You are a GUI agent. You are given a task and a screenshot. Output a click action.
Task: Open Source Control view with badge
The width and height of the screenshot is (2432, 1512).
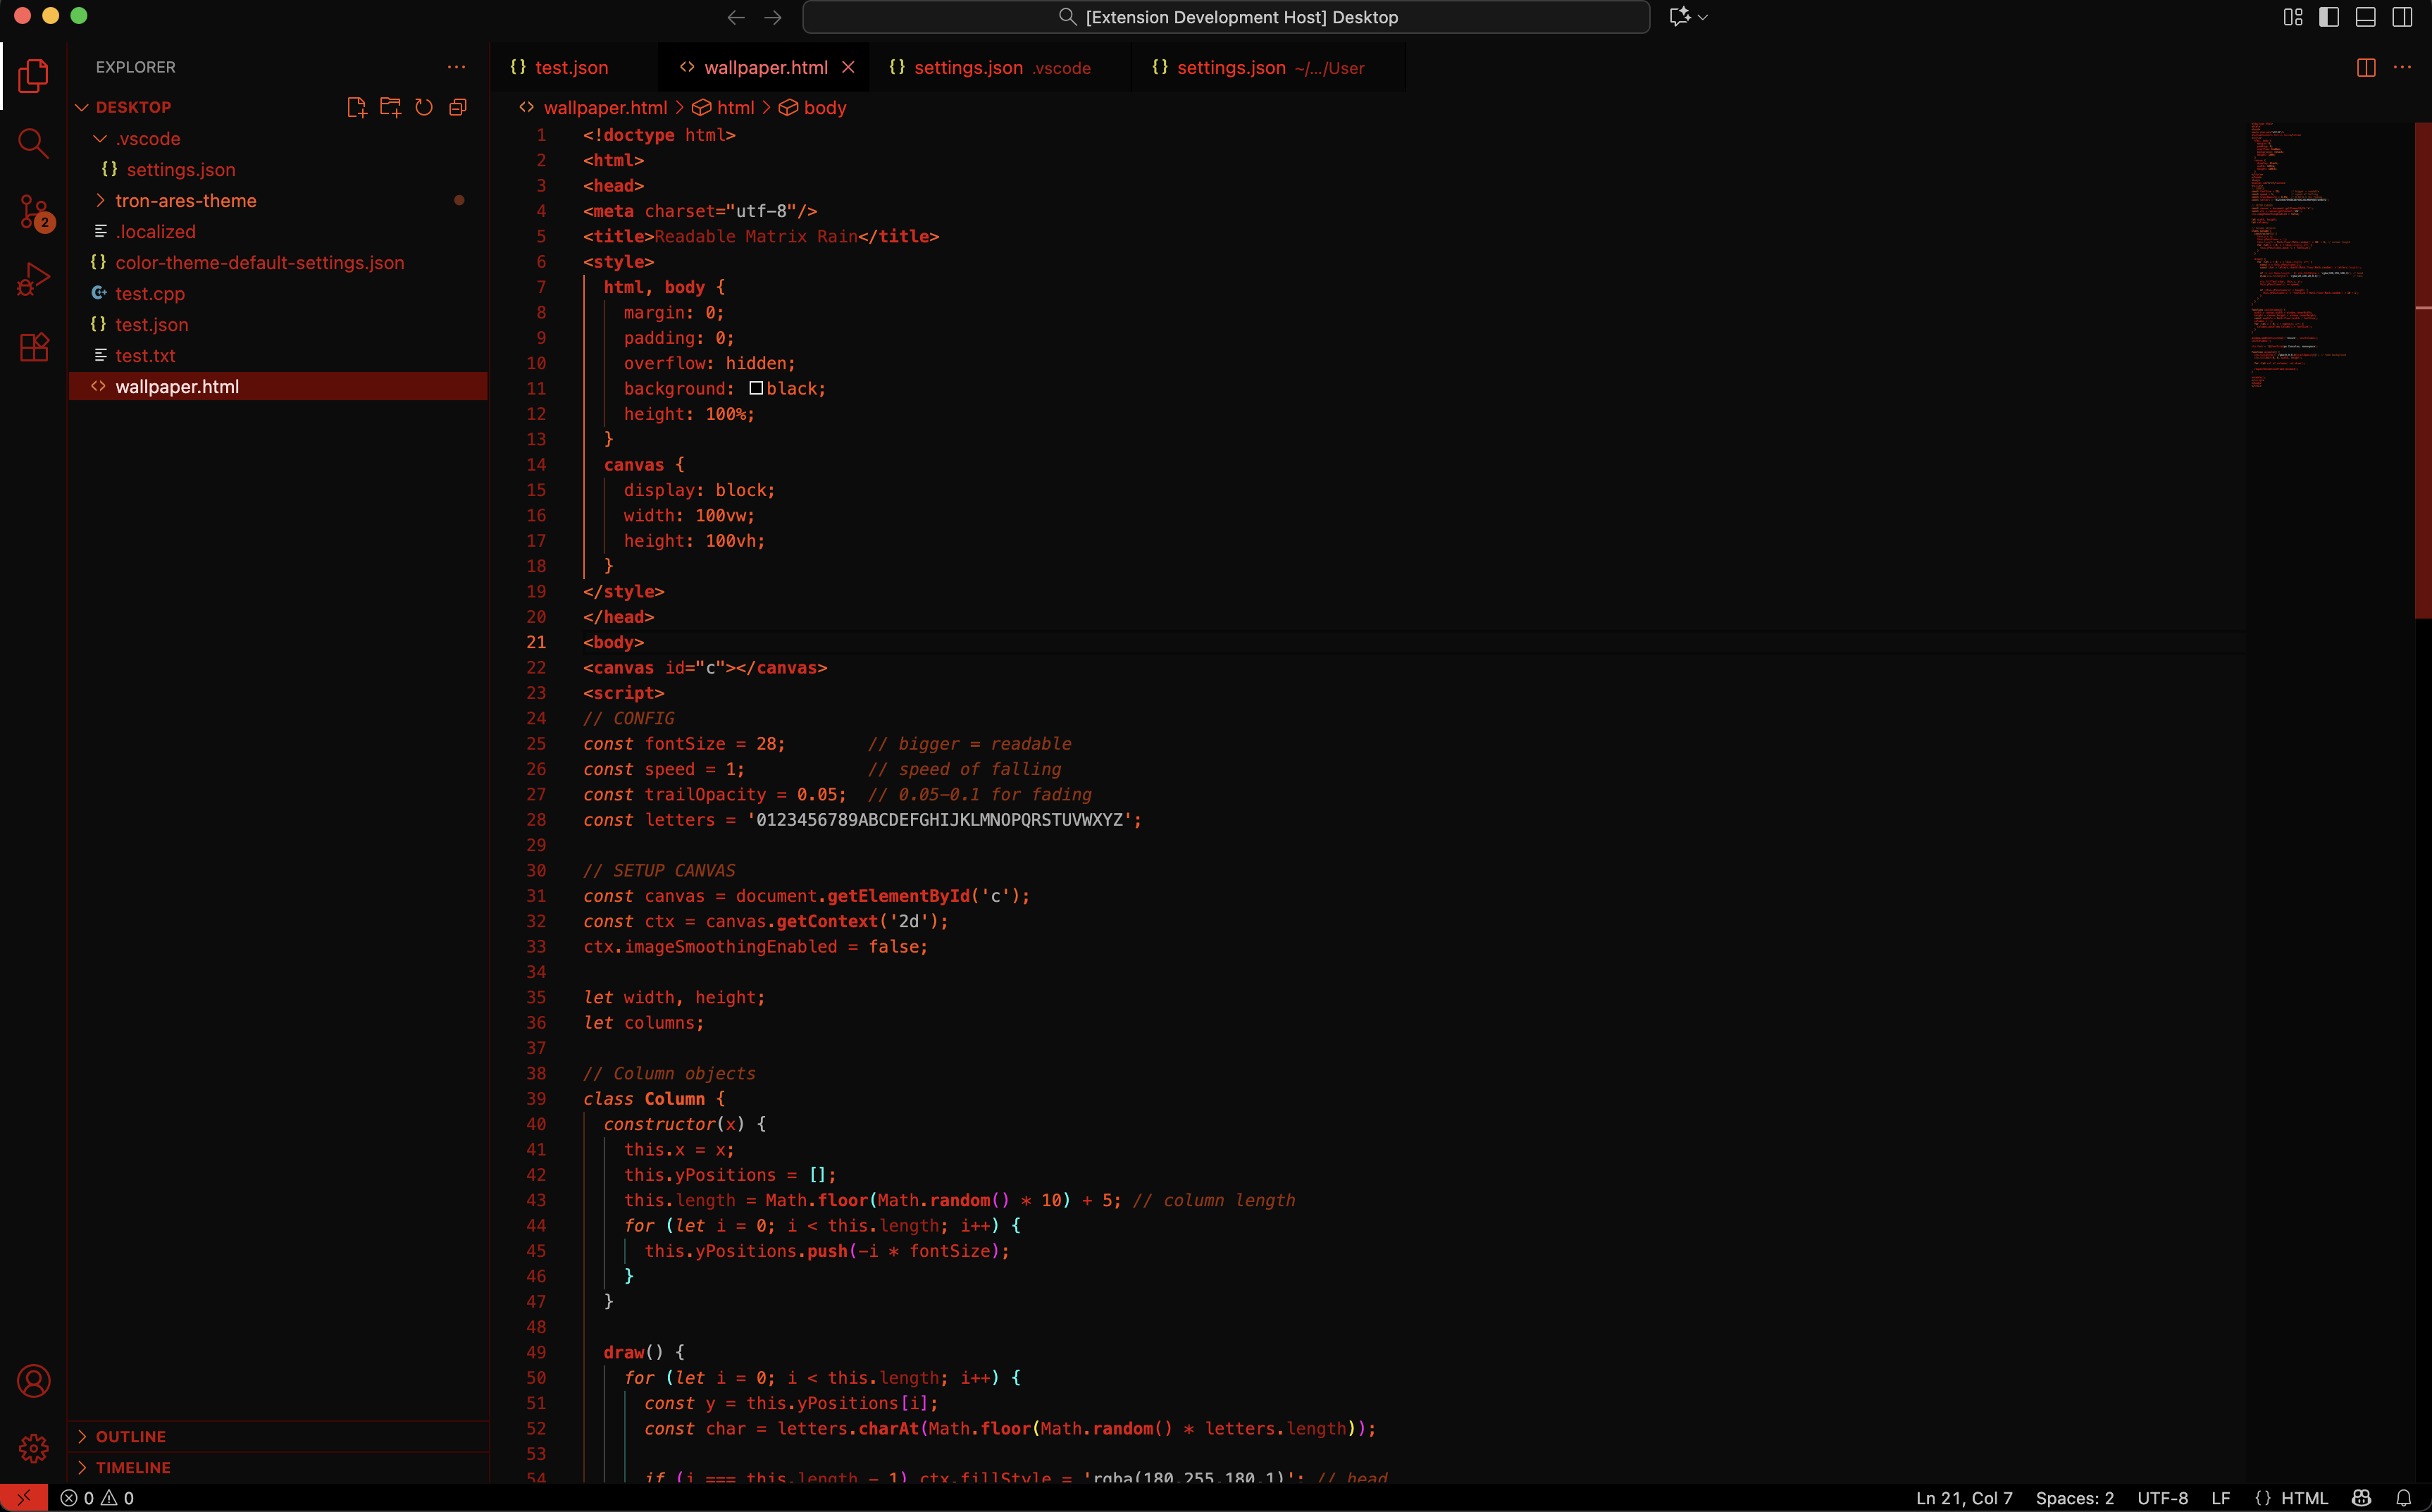point(33,212)
